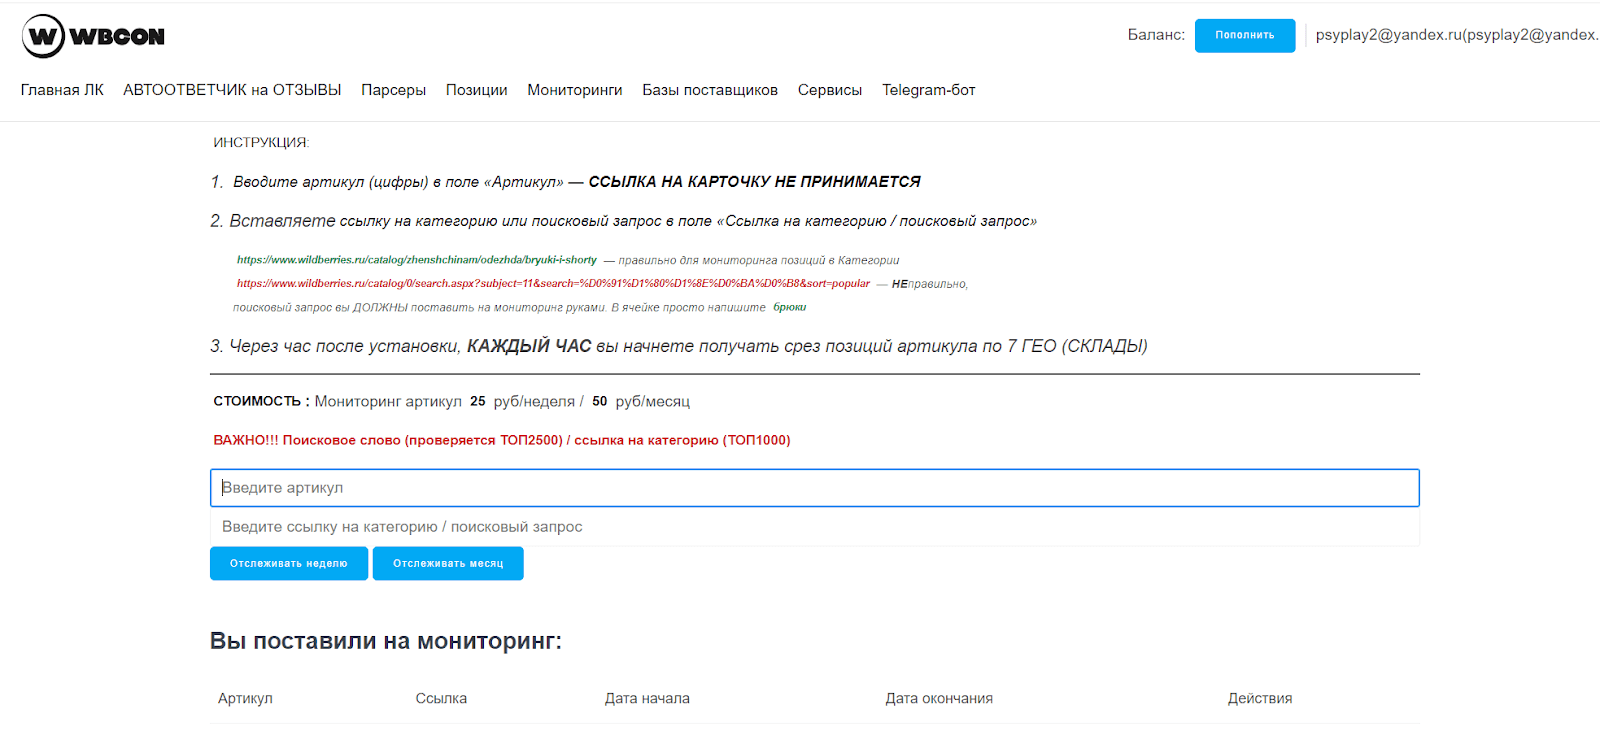Focus the Введите артикул input field

(x=814, y=488)
